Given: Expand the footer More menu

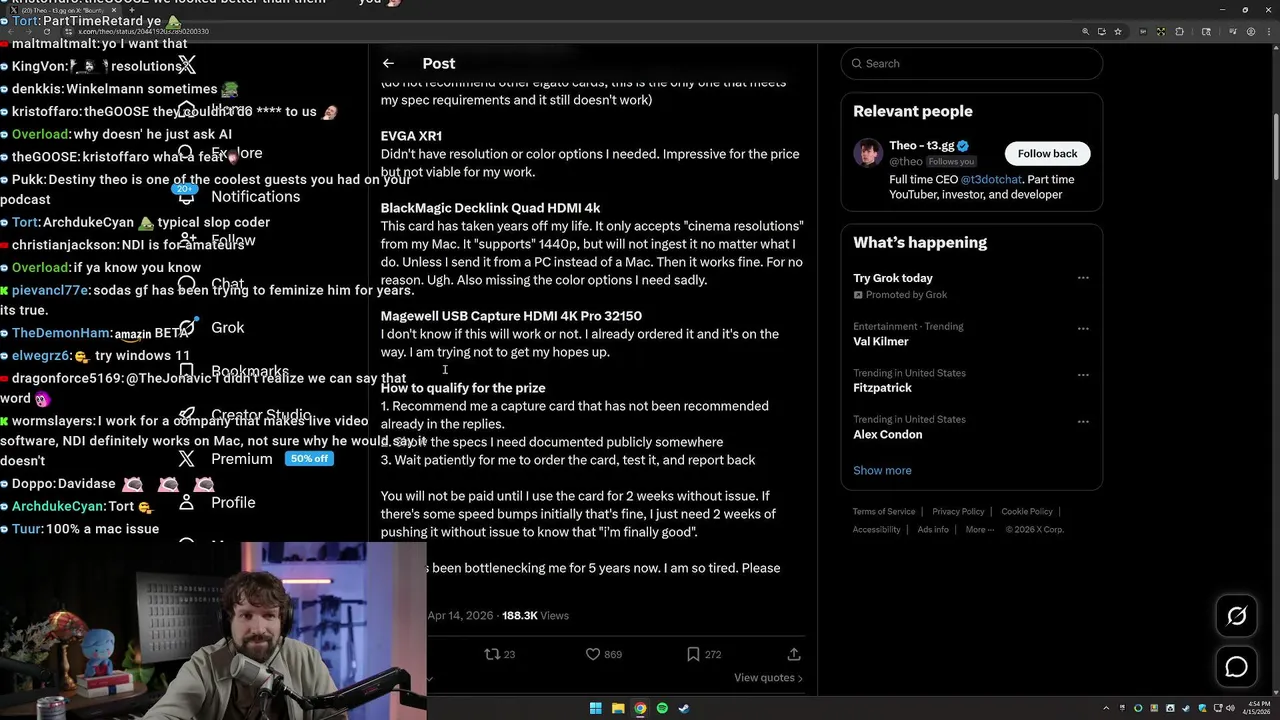Looking at the screenshot, I should pos(979,530).
